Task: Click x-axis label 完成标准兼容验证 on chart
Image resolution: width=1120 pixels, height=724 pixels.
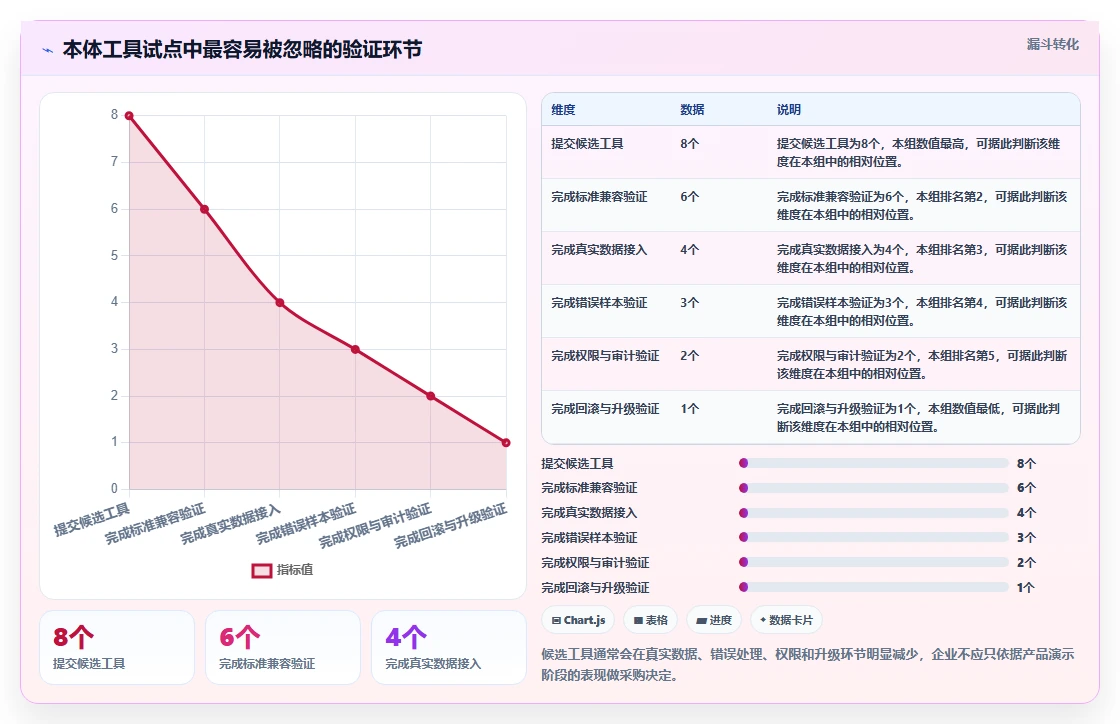Action: pyautogui.click(x=155, y=523)
